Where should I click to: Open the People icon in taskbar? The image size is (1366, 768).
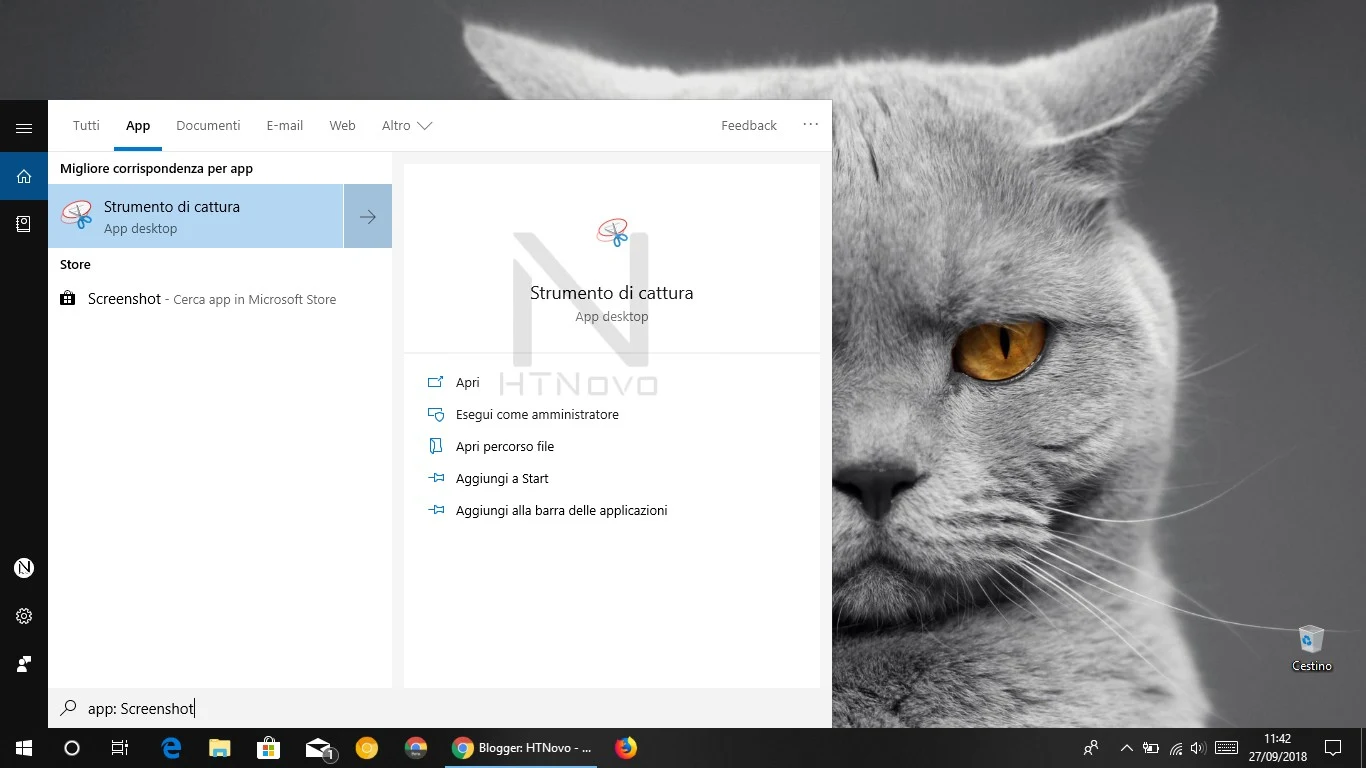1091,748
